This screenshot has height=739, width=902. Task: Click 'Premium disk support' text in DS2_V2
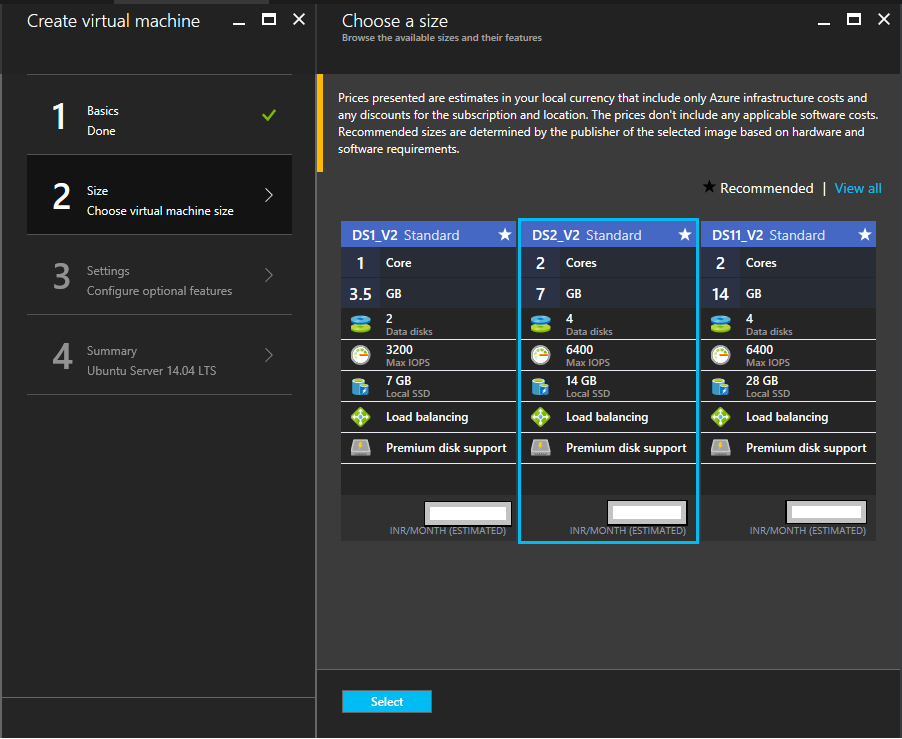click(626, 448)
